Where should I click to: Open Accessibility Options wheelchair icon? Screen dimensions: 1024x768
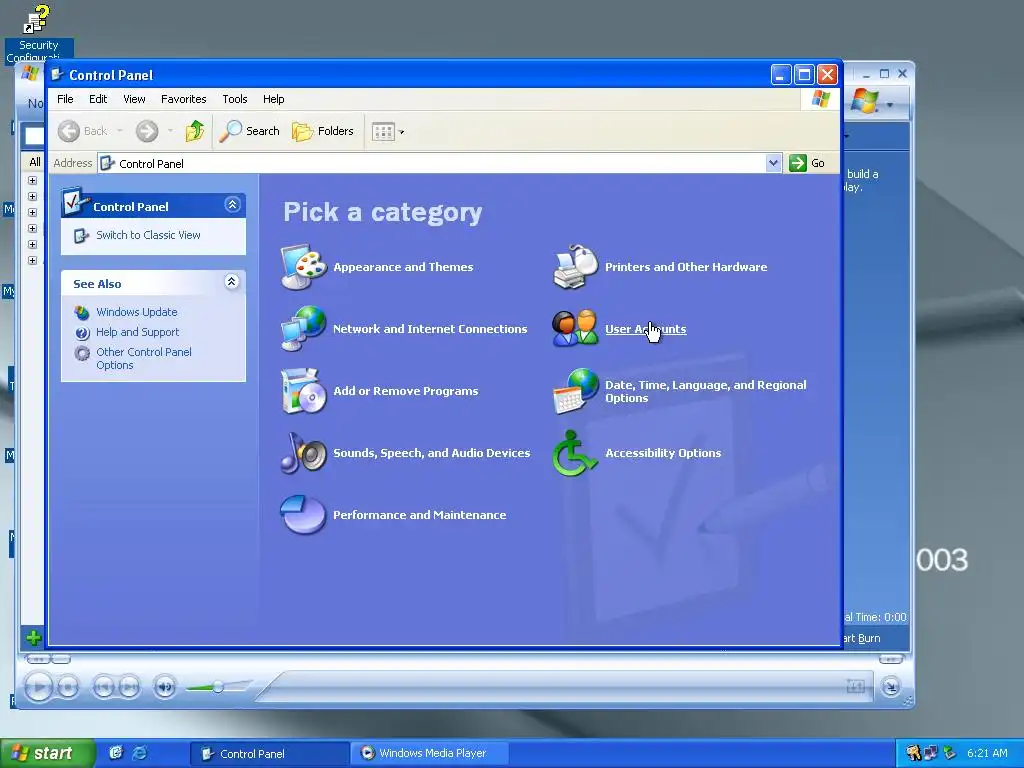pos(575,453)
